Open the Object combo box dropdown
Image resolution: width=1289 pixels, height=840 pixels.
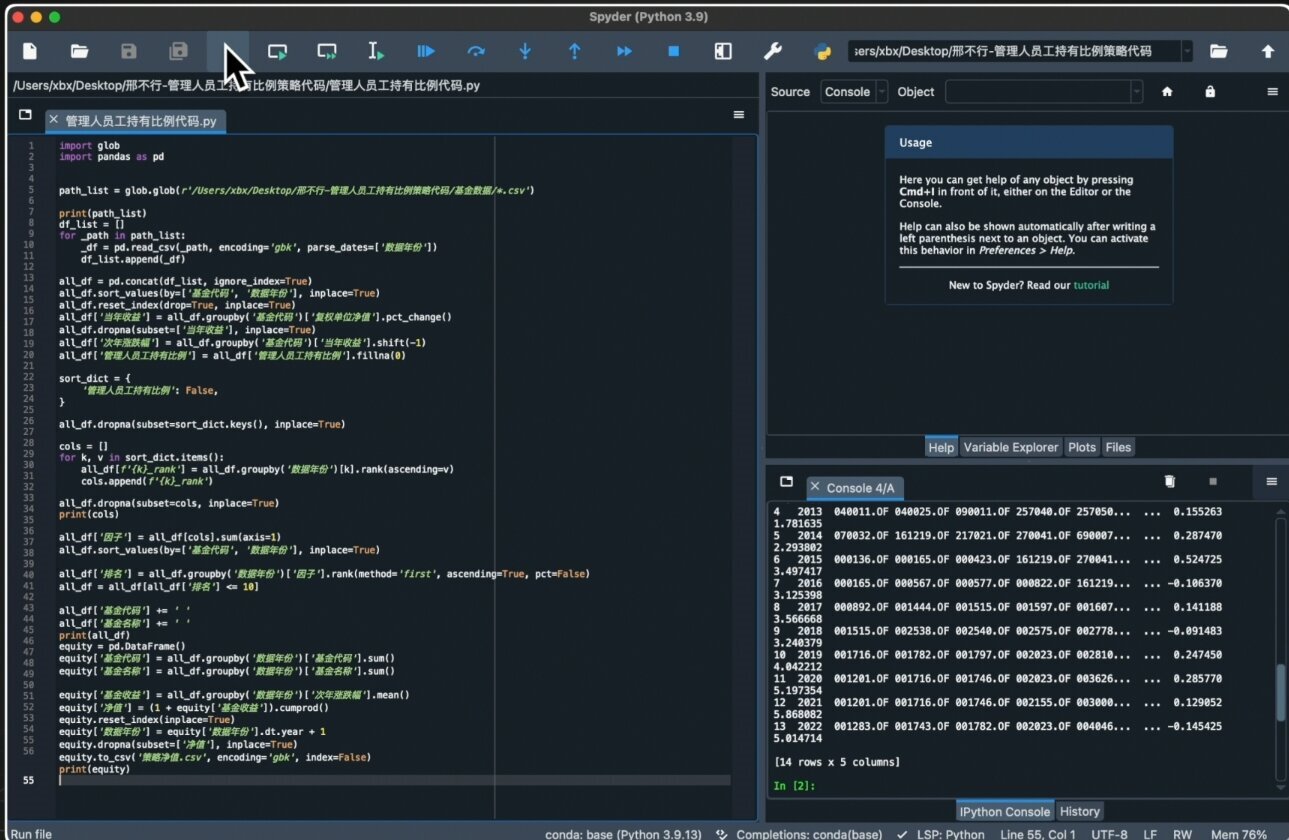tap(1136, 92)
